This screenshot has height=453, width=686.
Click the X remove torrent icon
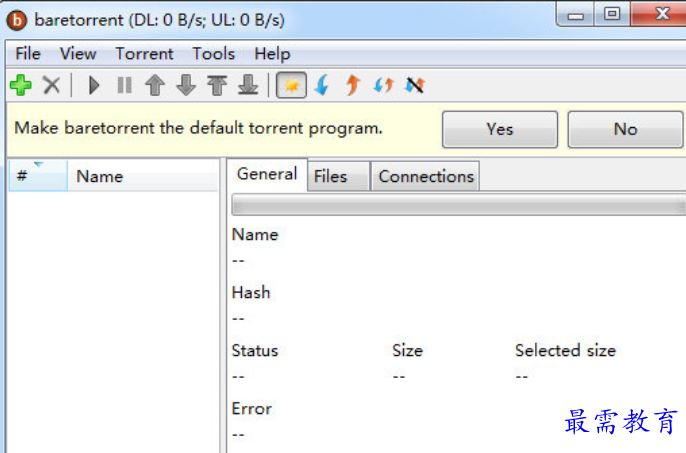click(52, 85)
